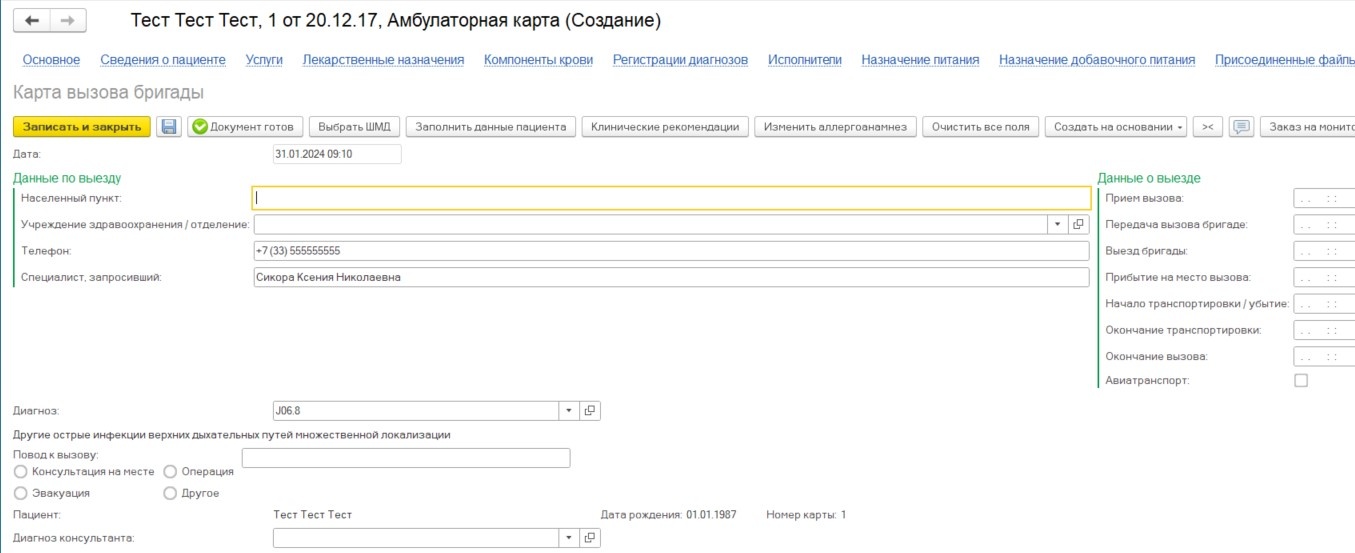Expand the Диагноз J06.8 dropdown list
This screenshot has height=553, width=1355.
568,411
